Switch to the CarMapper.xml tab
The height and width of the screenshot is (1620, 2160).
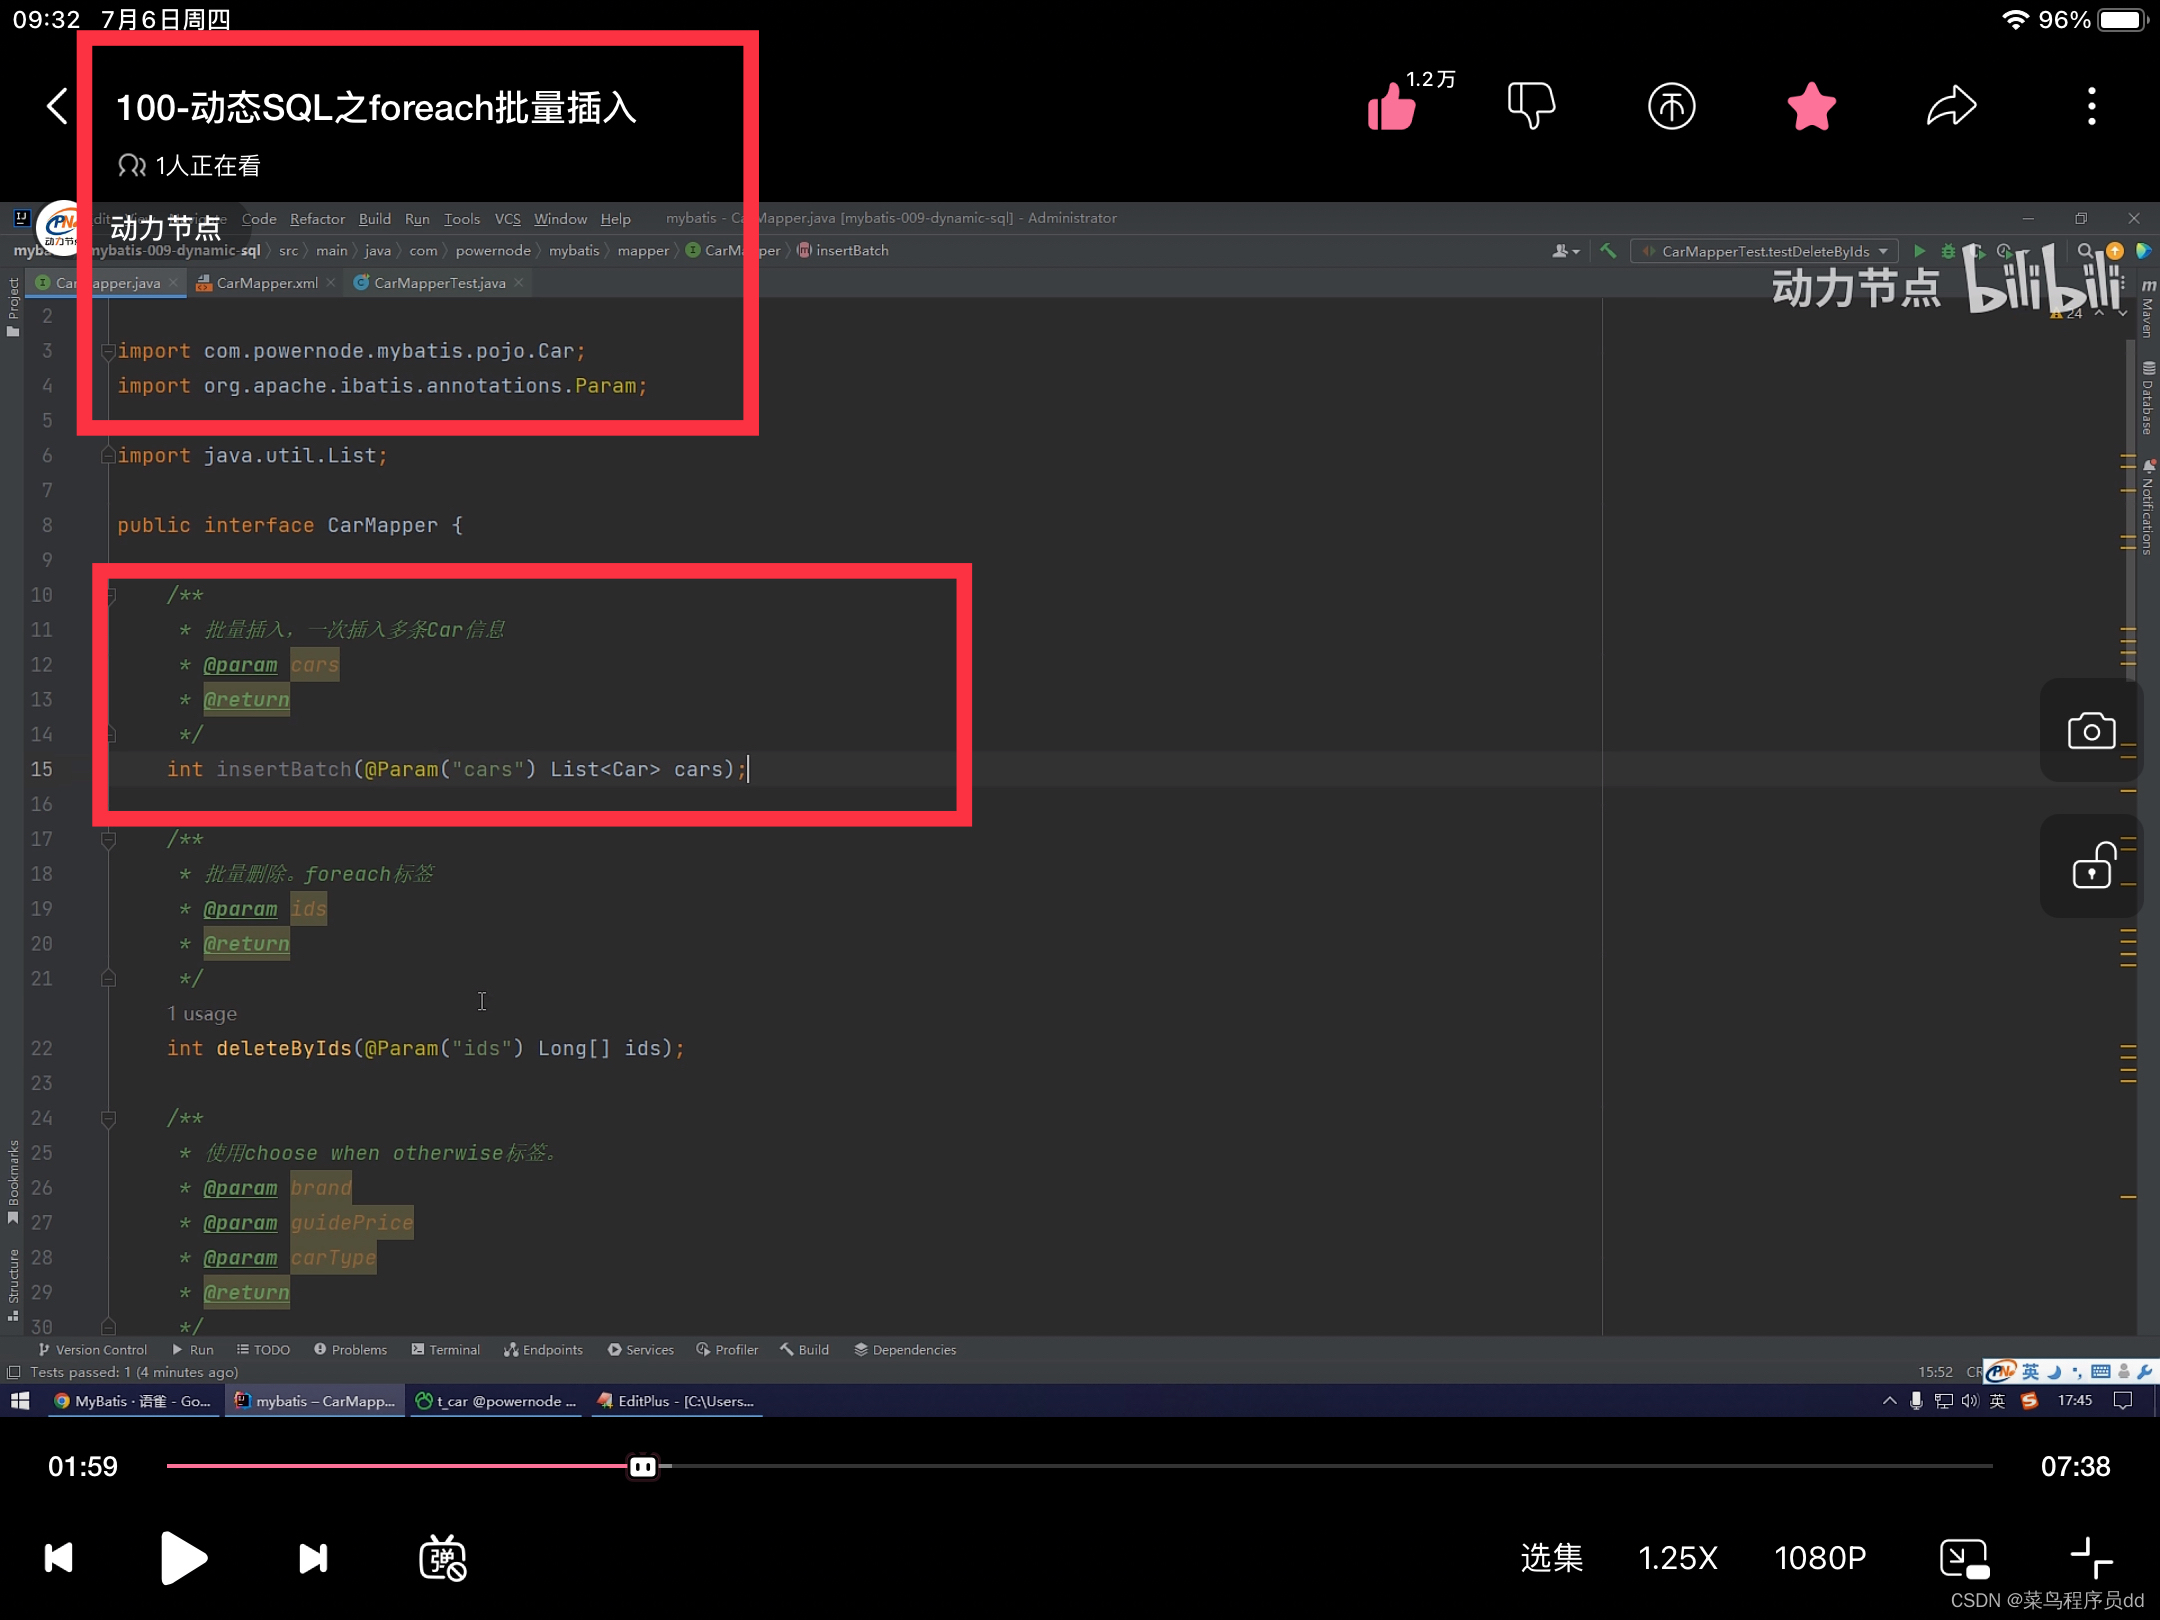[x=266, y=283]
